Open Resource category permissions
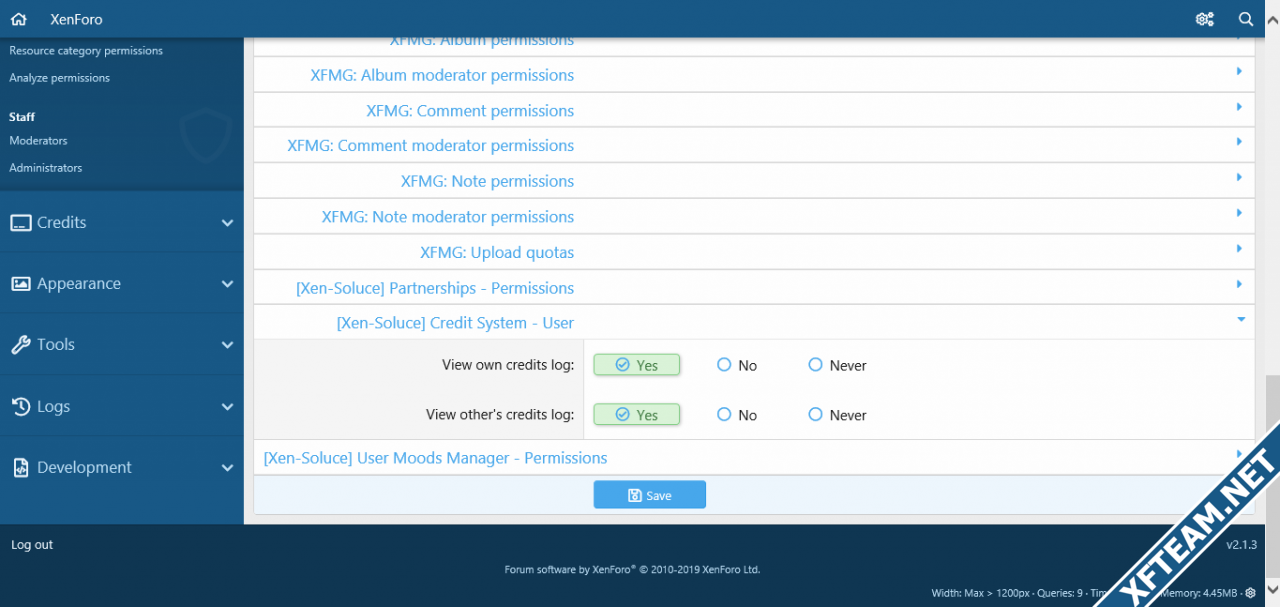Viewport: 1280px width, 607px height. pyautogui.click(x=86, y=50)
